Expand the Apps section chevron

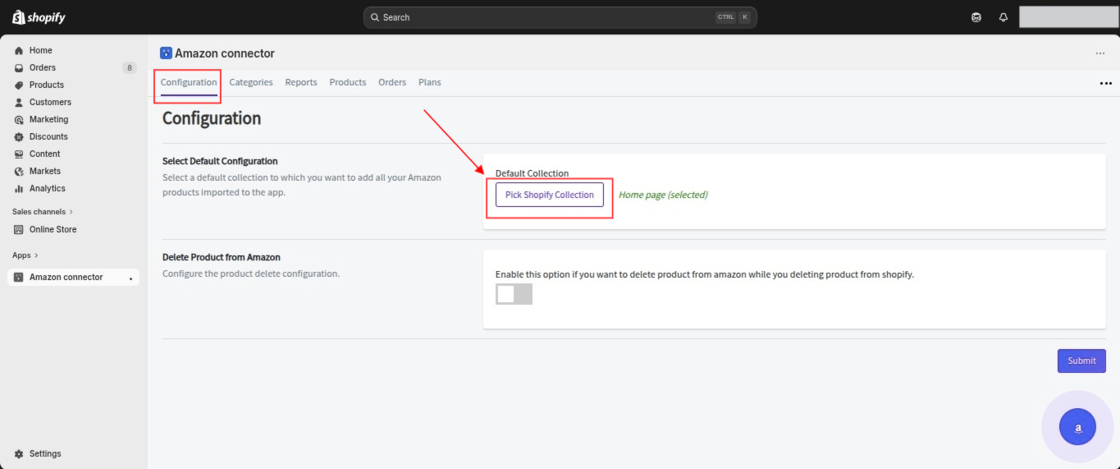(x=36, y=255)
